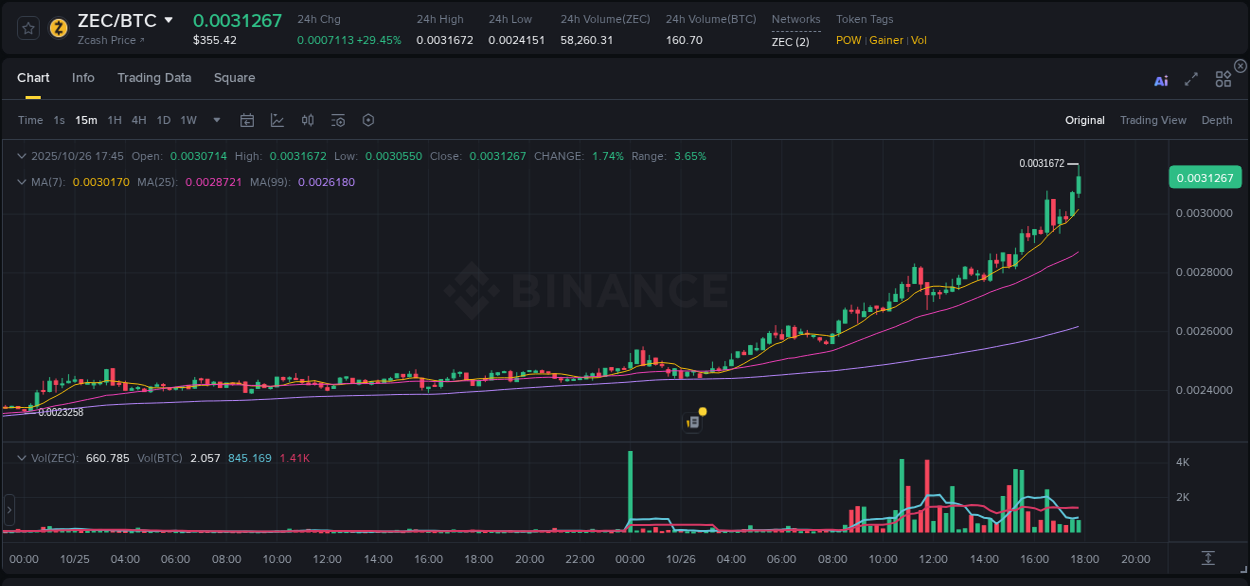Open the date range calendar icon
The height and width of the screenshot is (586, 1250).
[x=247, y=120]
